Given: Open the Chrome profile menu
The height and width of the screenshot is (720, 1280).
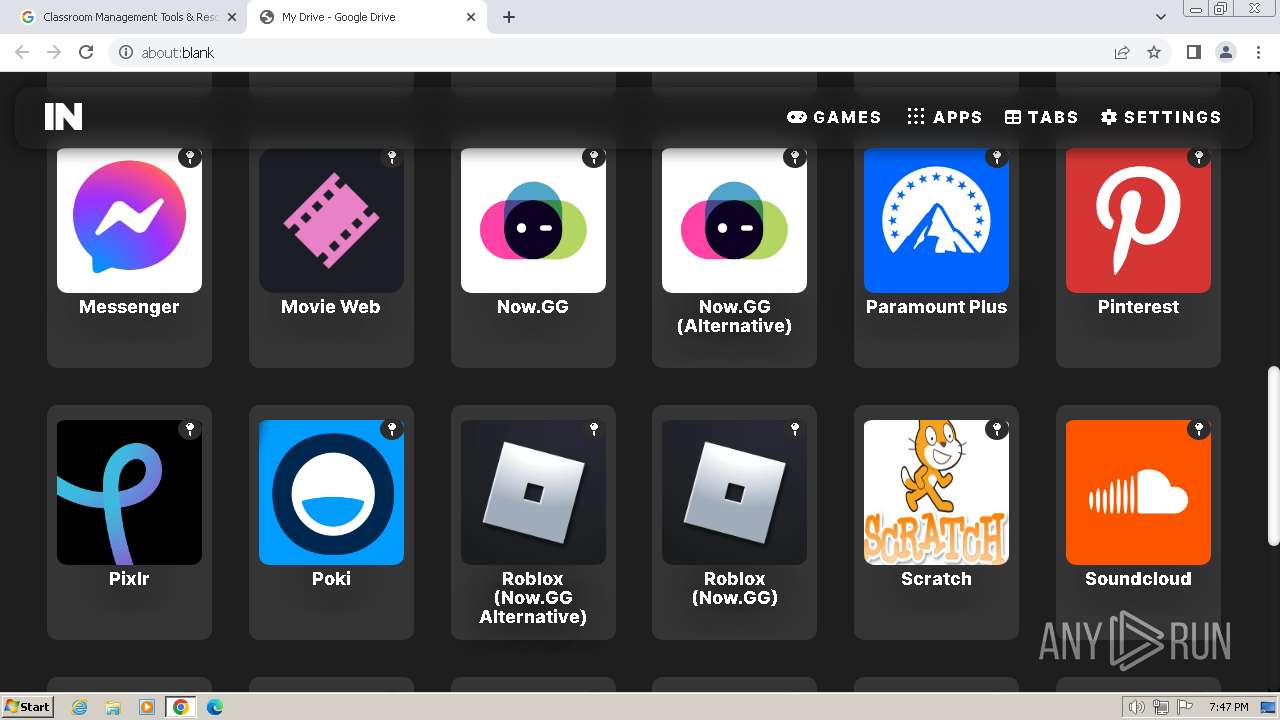Looking at the screenshot, I should 1226,52.
